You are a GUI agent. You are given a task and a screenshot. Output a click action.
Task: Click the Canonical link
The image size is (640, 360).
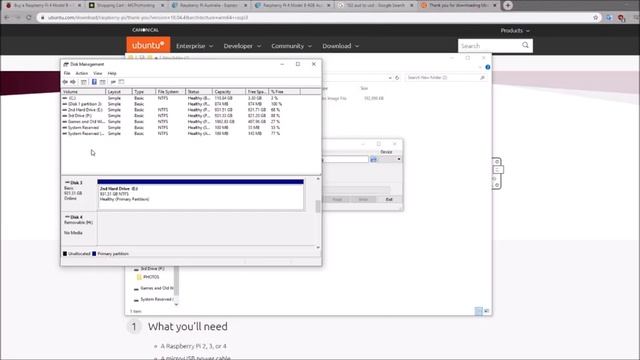coord(145,30)
